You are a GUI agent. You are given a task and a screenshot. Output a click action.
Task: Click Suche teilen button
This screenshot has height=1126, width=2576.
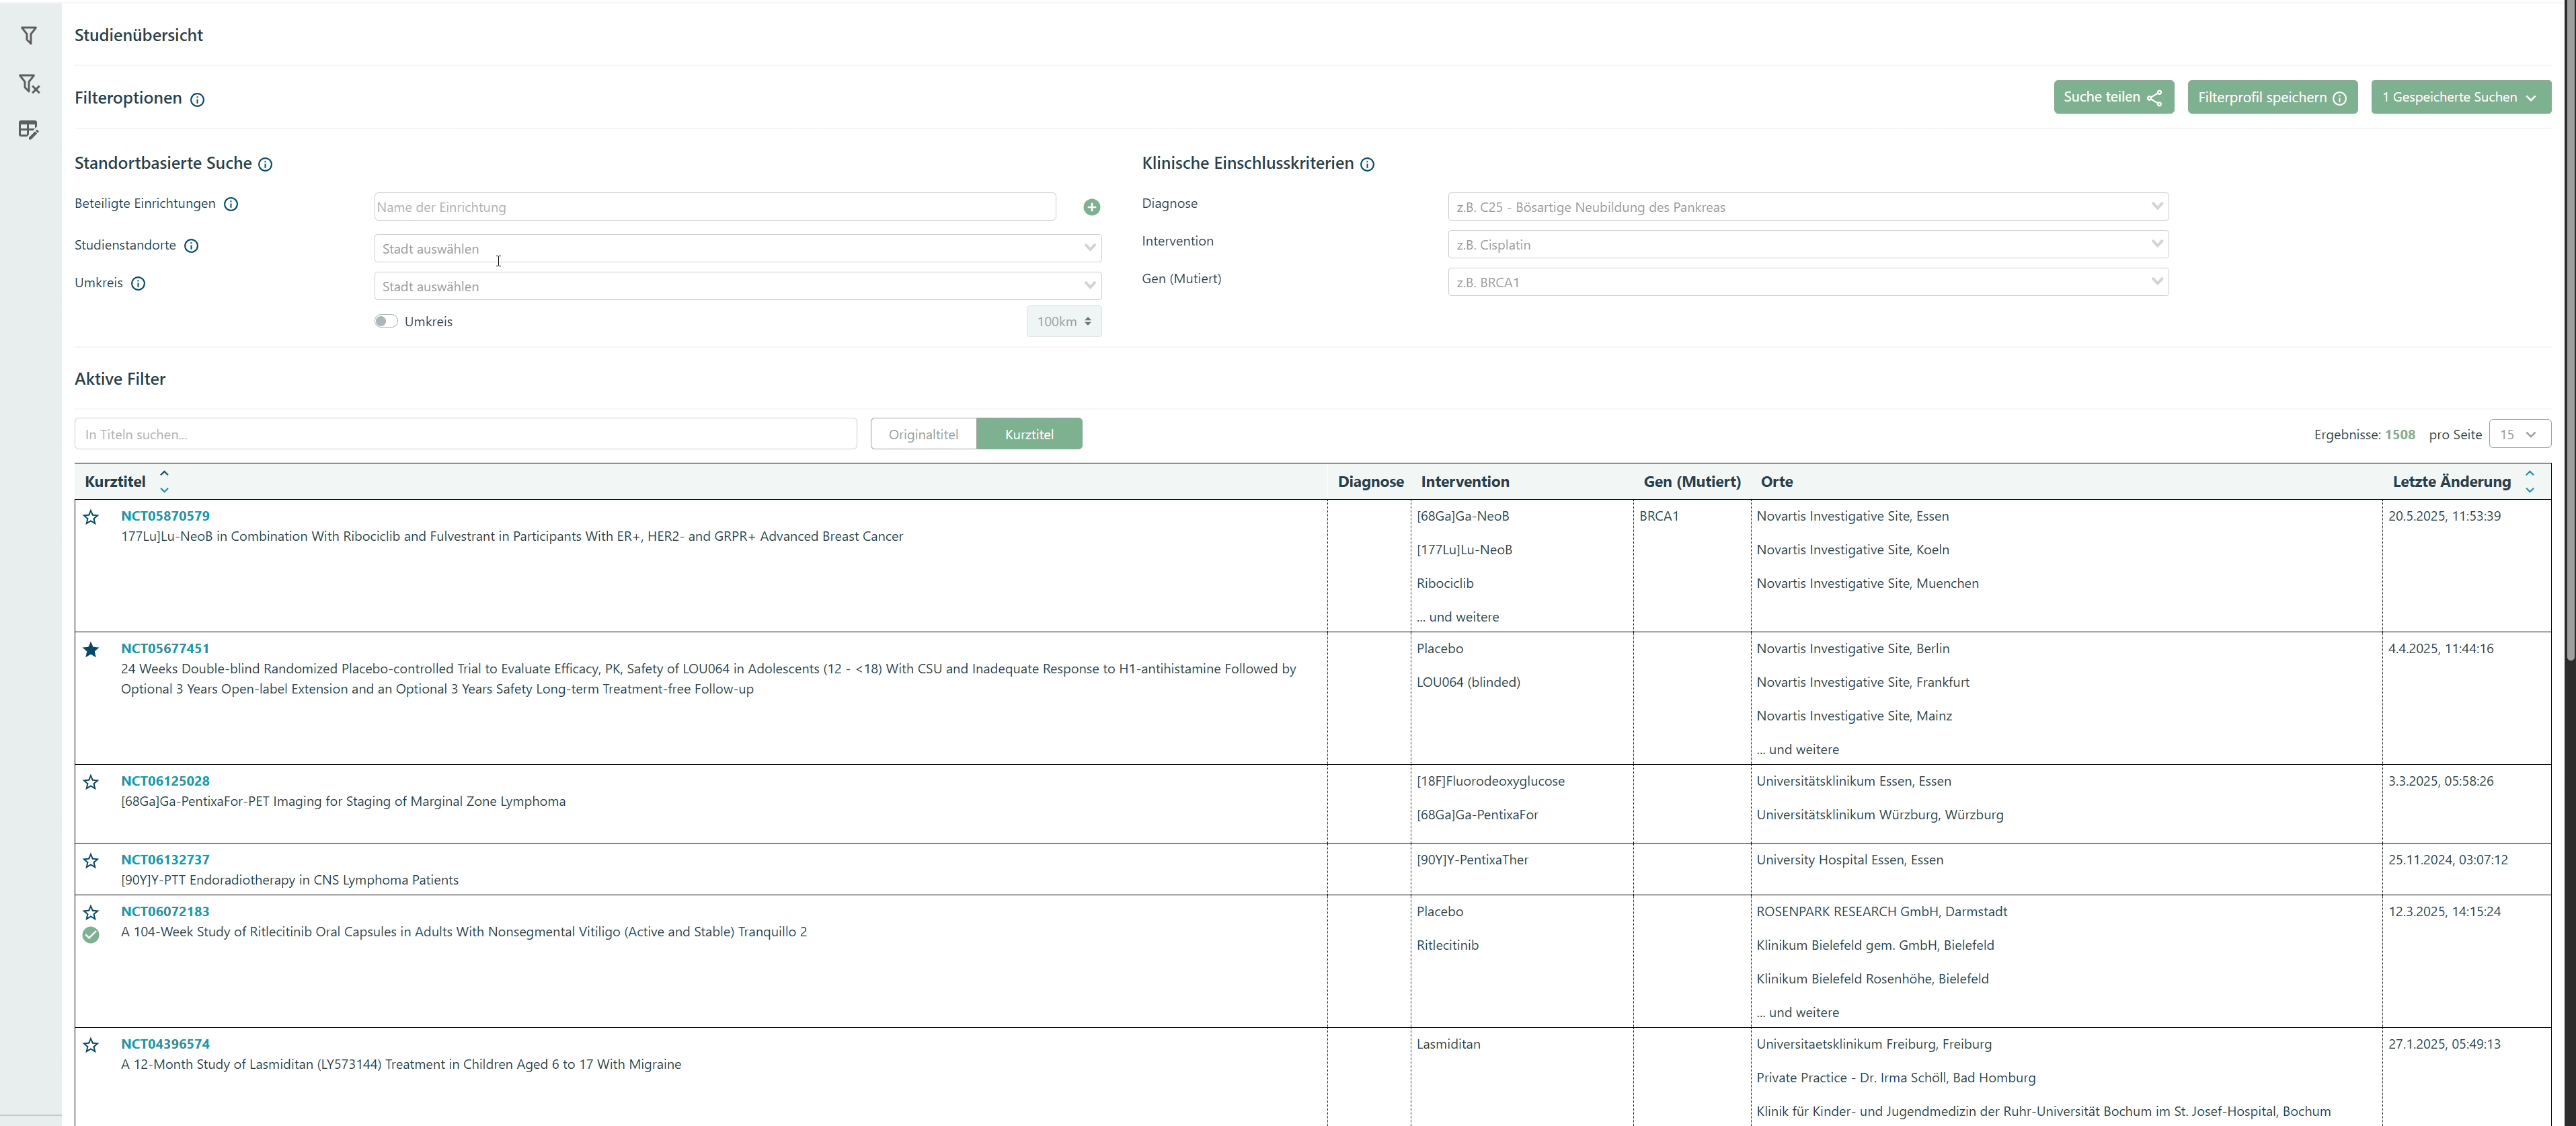tap(2113, 97)
